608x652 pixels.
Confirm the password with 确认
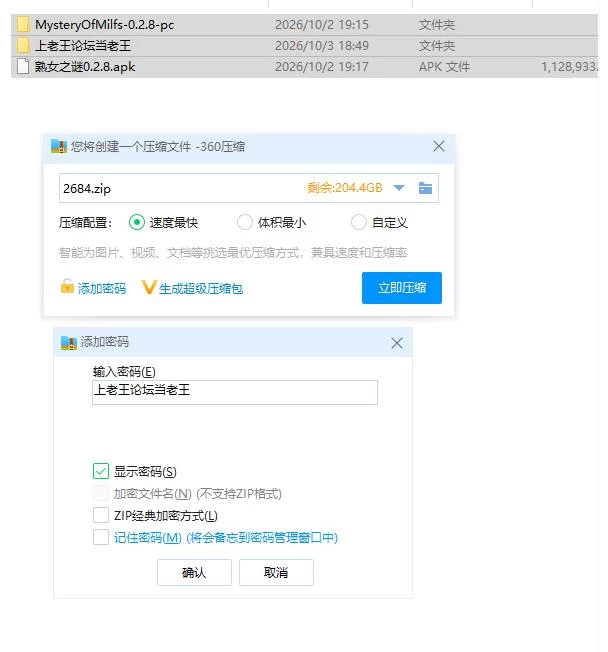[194, 572]
